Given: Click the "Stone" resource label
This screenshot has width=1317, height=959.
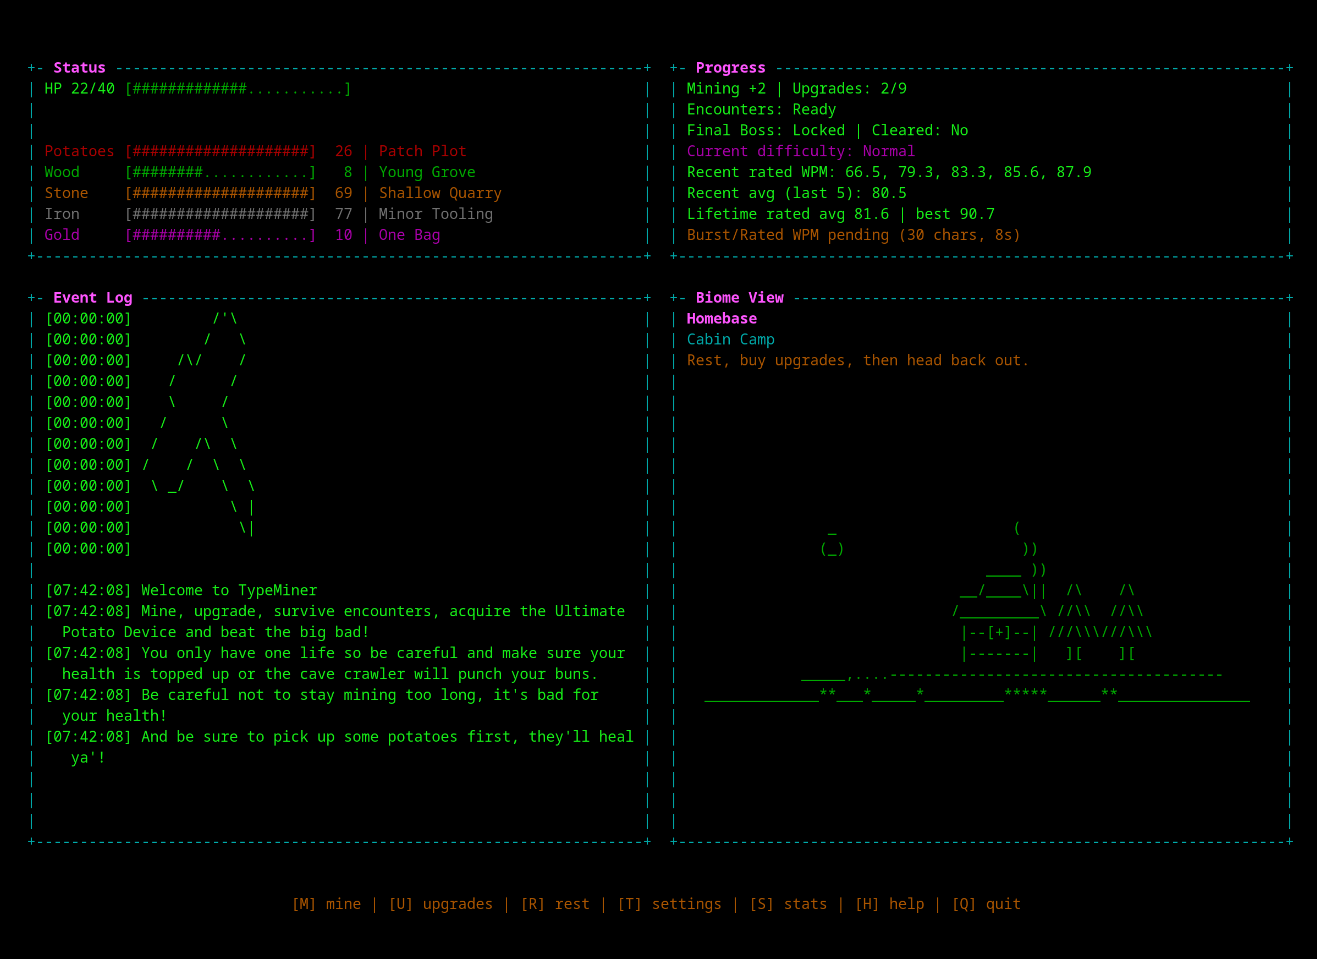Looking at the screenshot, I should 66,193.
